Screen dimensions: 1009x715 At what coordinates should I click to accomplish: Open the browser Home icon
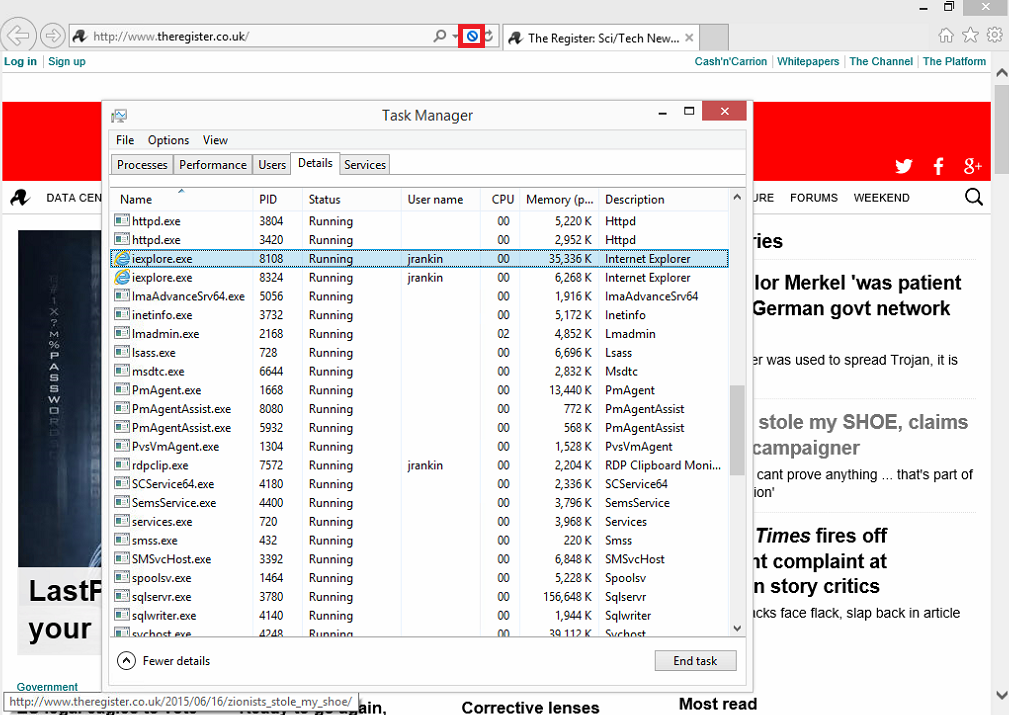(x=946, y=36)
